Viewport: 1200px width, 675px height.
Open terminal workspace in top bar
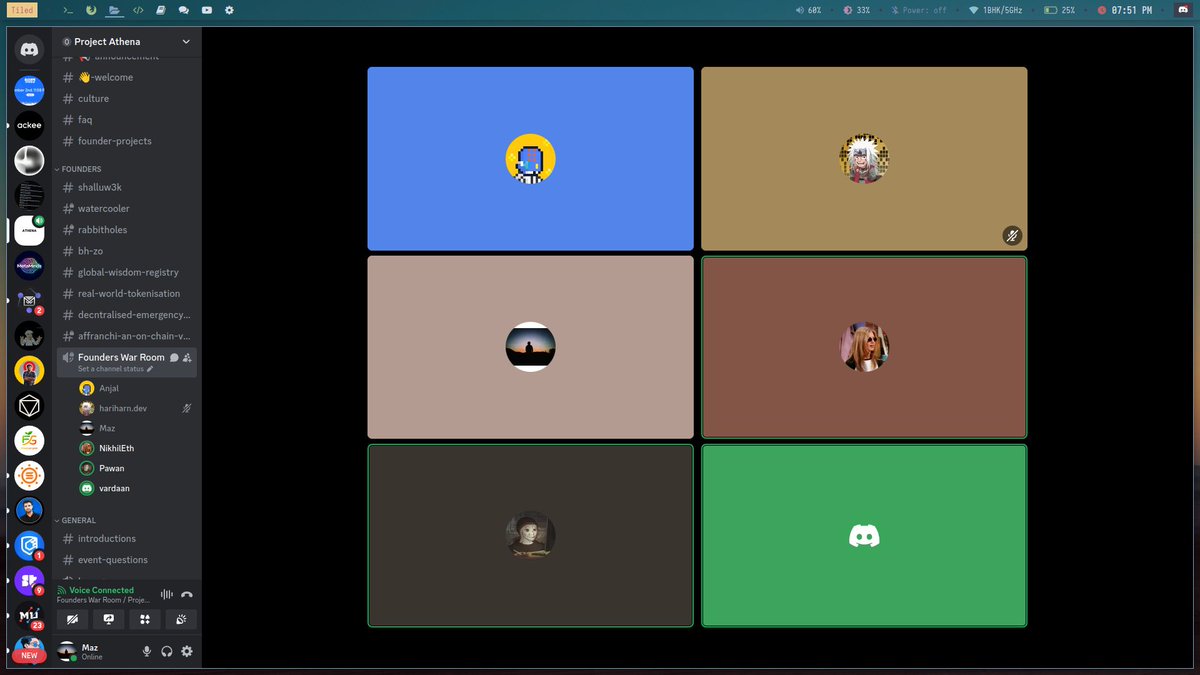click(x=67, y=10)
